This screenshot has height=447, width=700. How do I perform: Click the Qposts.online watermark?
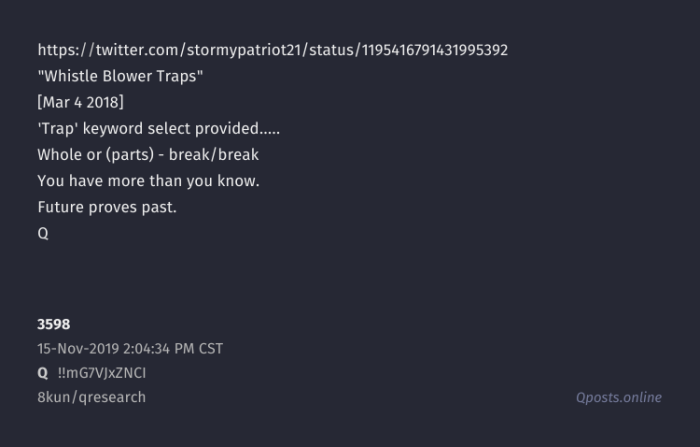[x=618, y=397]
